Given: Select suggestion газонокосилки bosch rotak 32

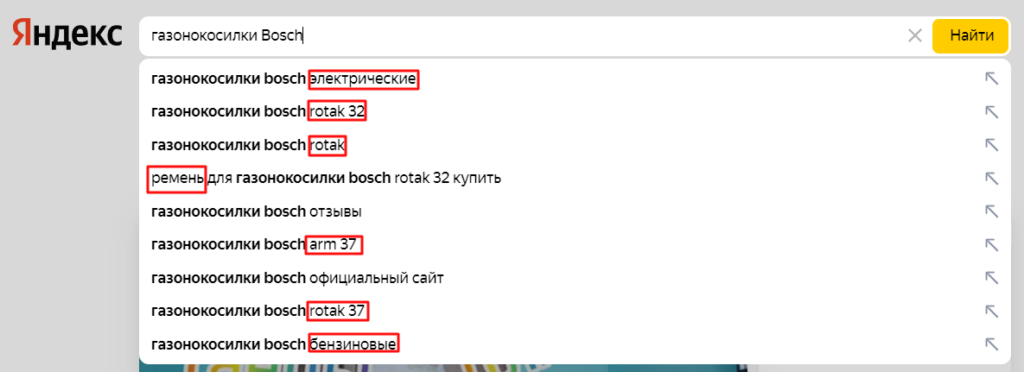Looking at the screenshot, I should click(x=575, y=112).
